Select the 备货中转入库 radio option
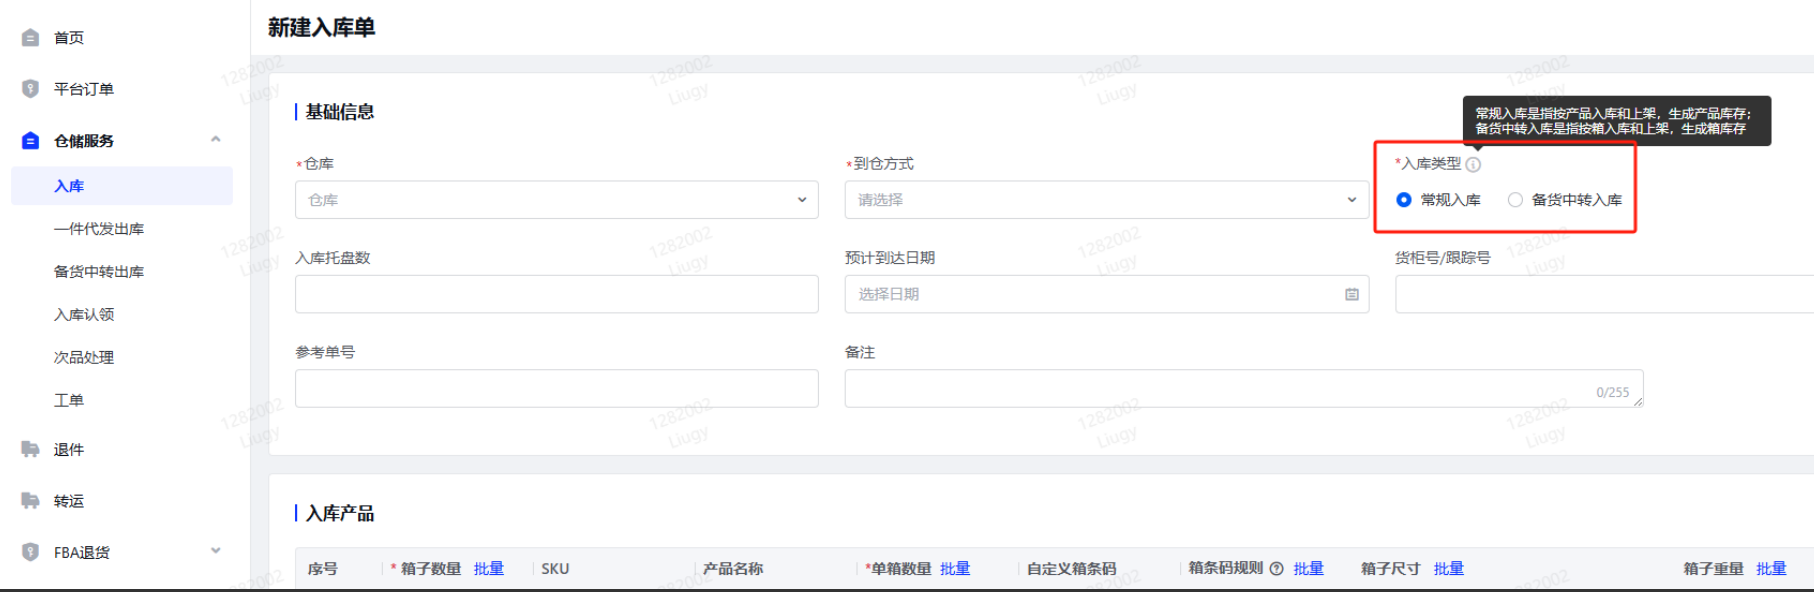This screenshot has height=592, width=1814. click(x=1515, y=200)
